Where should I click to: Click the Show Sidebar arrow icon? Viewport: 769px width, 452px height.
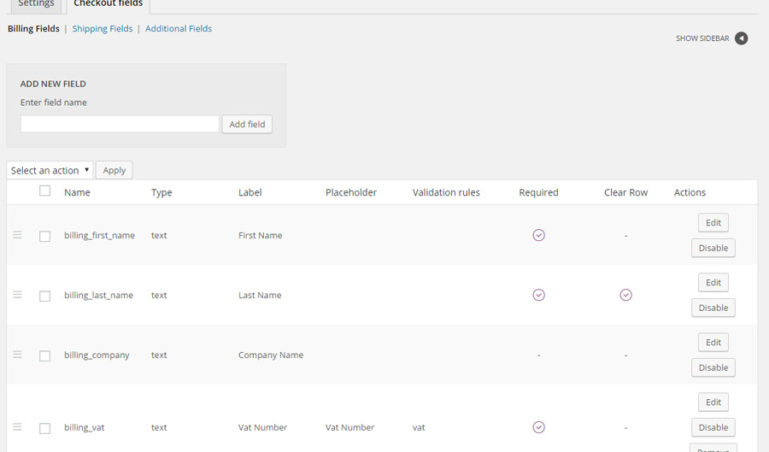[x=741, y=39]
